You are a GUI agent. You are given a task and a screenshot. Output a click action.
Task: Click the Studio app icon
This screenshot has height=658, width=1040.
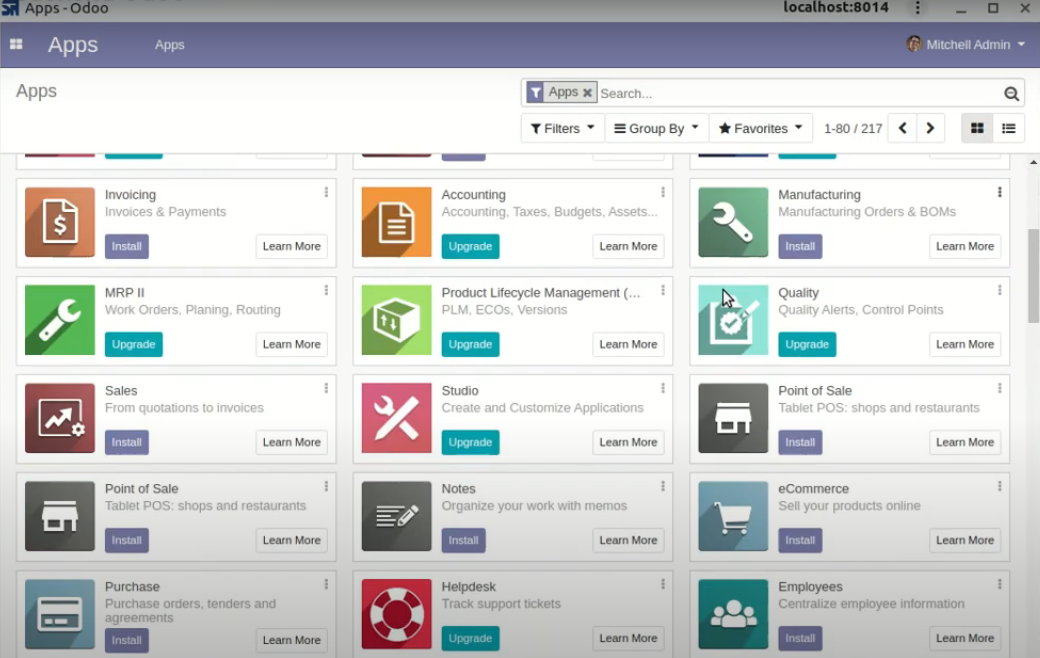coord(397,418)
